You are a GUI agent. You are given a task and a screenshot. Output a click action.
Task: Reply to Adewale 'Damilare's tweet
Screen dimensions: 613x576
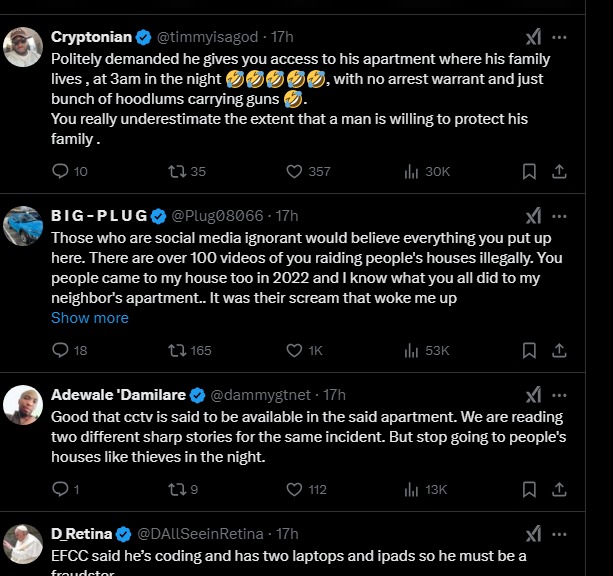click(61, 489)
